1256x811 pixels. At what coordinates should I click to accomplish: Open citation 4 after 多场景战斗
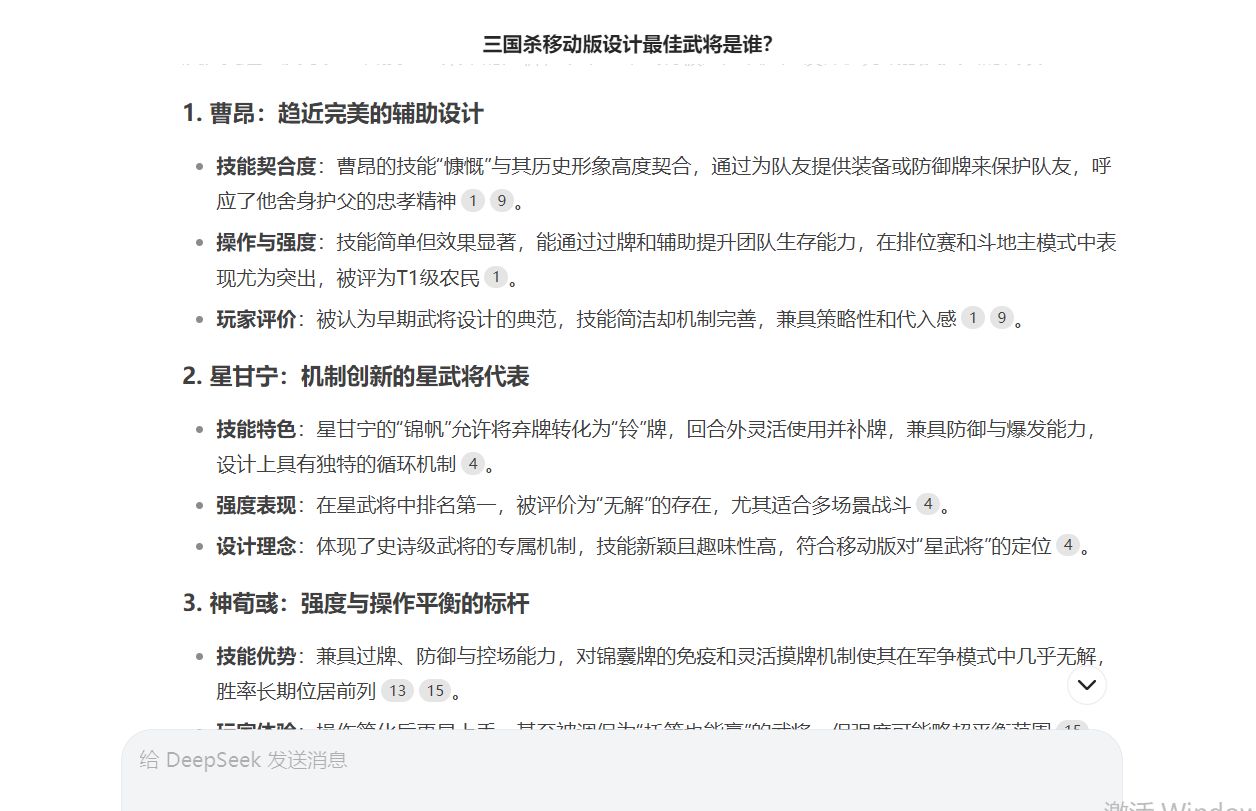pos(928,504)
